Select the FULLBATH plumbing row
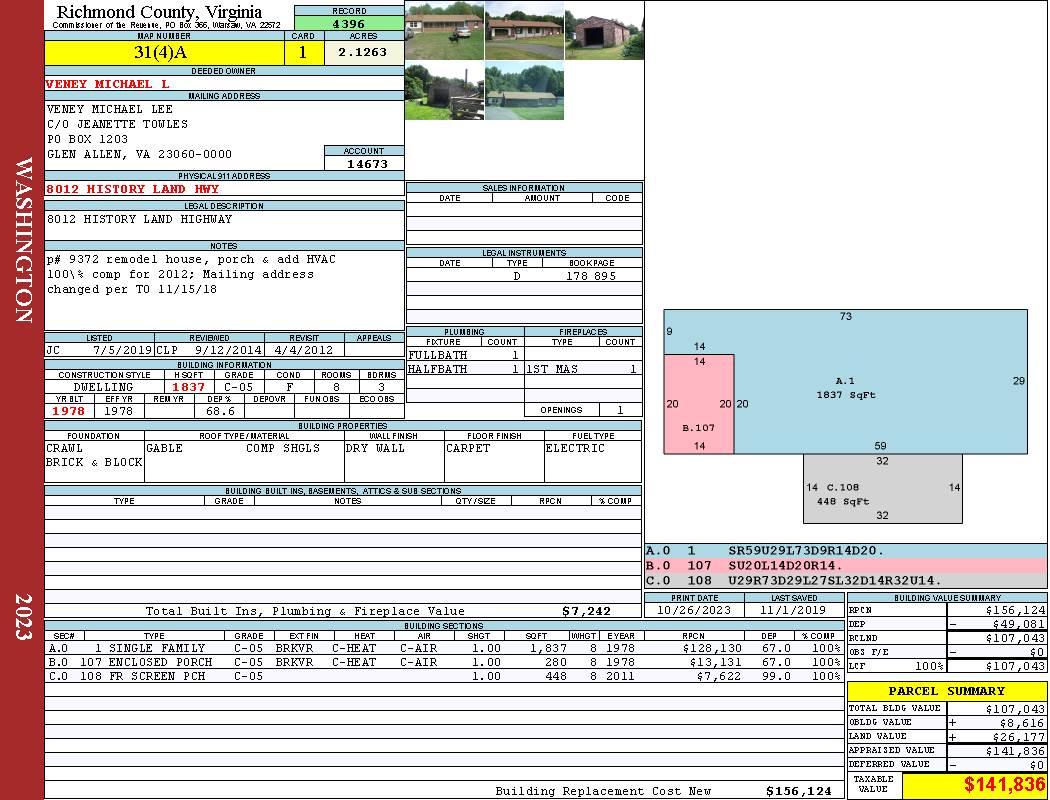Image resolution: width=1050 pixels, height=800 pixels. (x=465, y=355)
